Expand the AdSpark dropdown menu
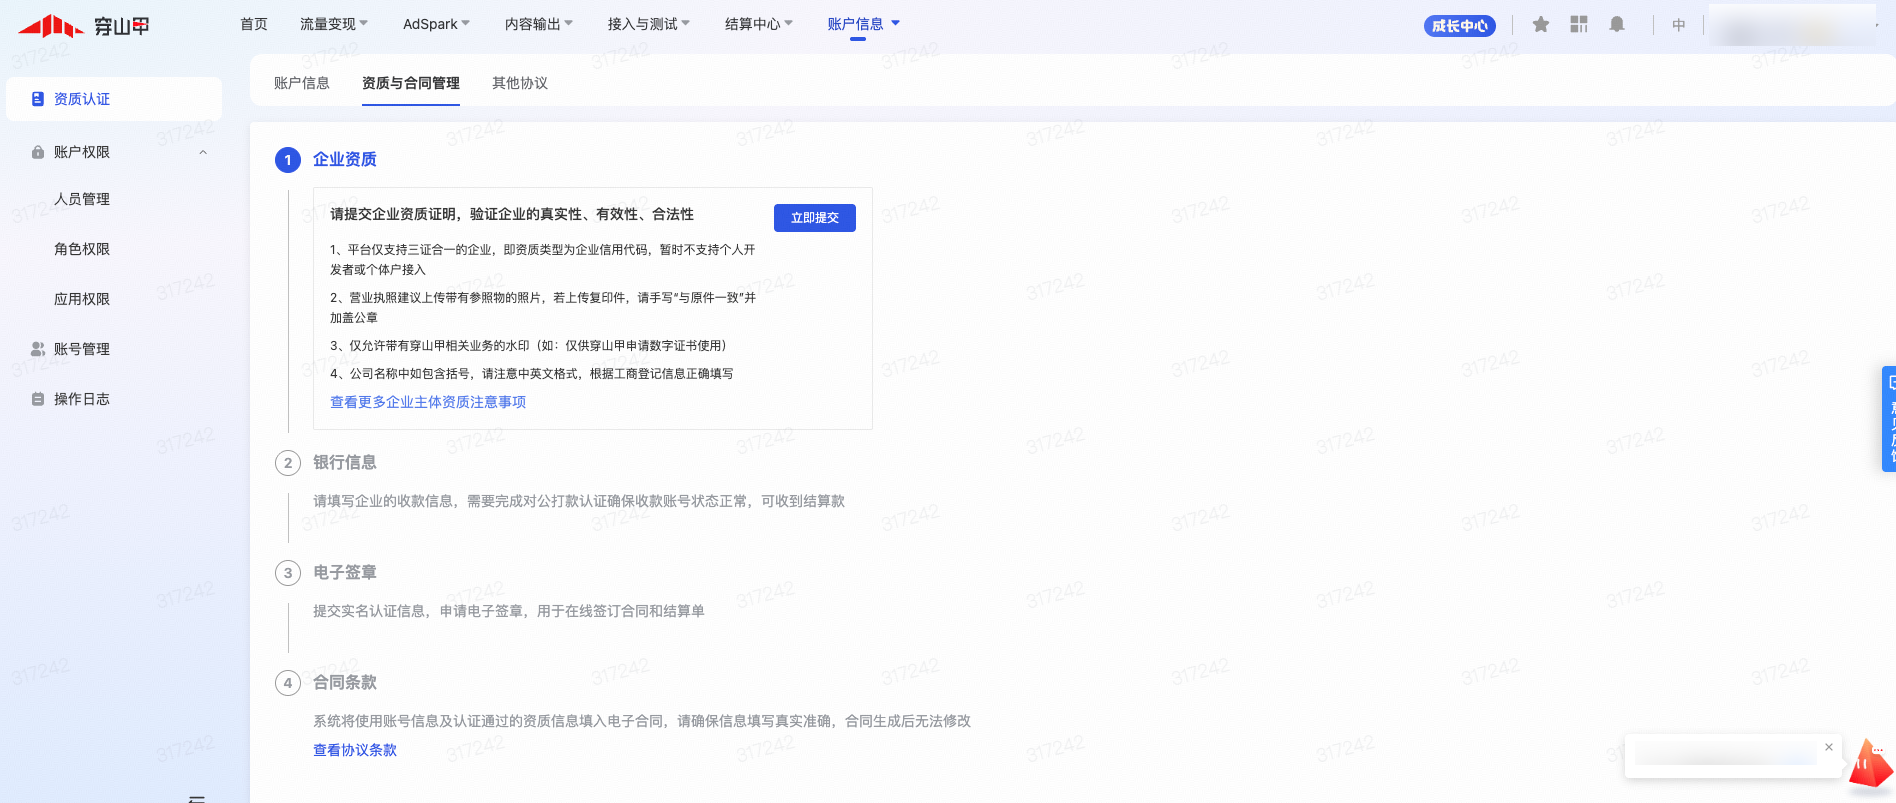 pyautogui.click(x=436, y=24)
